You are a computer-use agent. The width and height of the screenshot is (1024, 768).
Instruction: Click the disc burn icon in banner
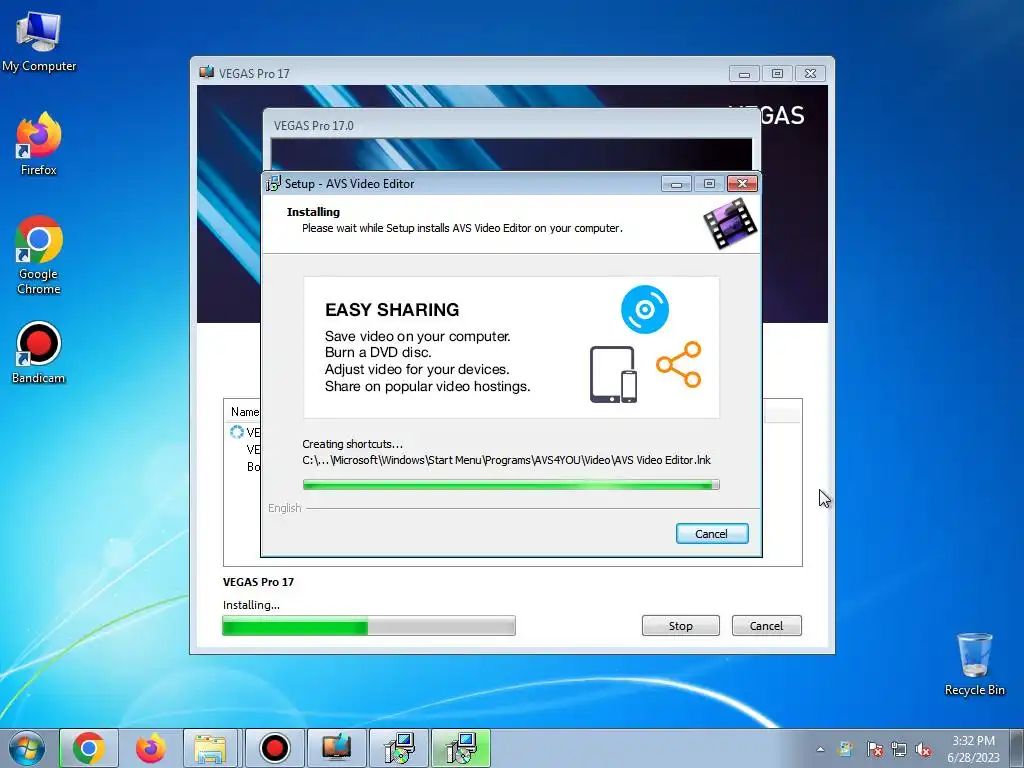click(x=645, y=310)
